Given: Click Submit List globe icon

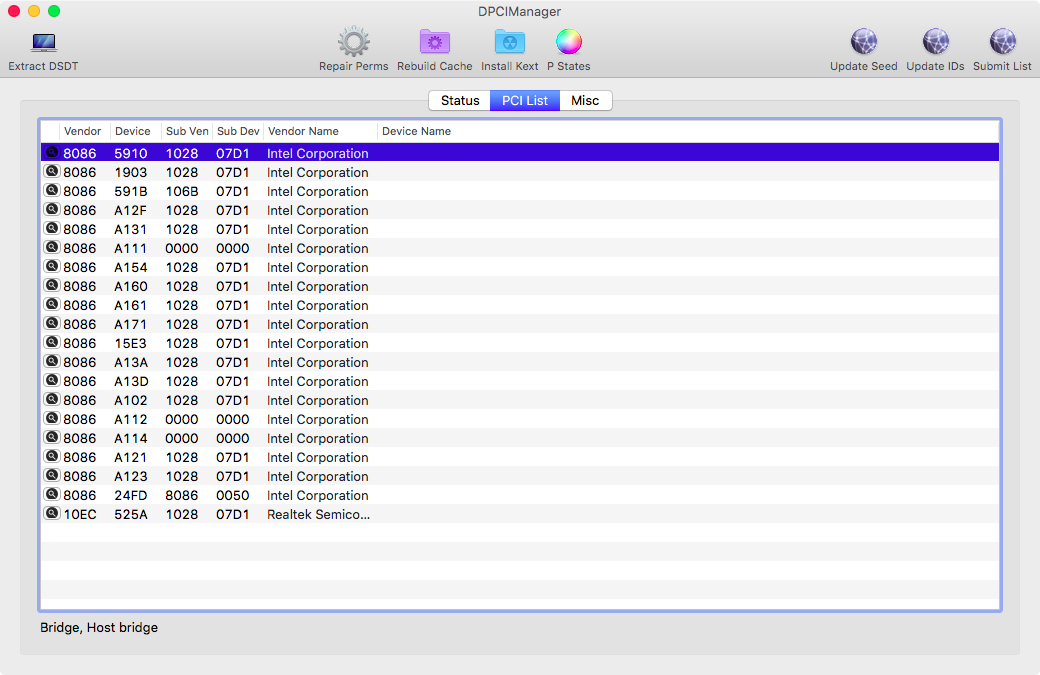Looking at the screenshot, I should point(1002,42).
